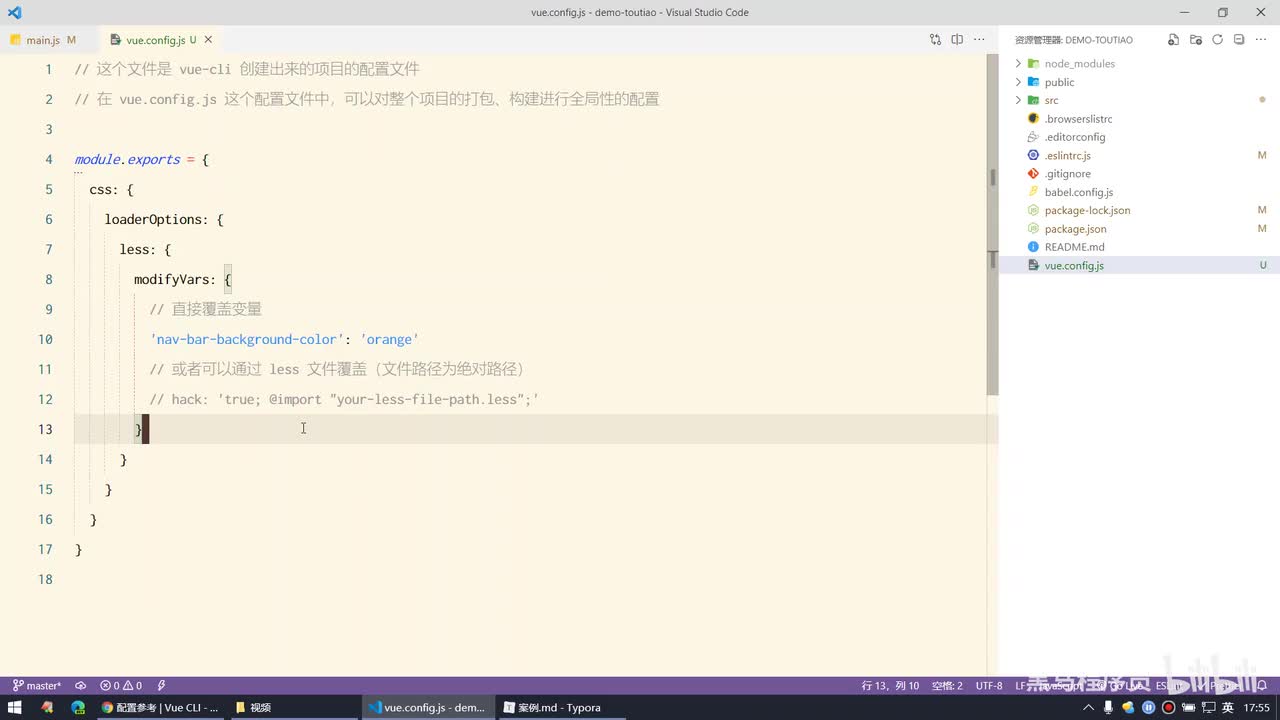
Task: Click the hack comment on line 12
Action: pyautogui.click(x=344, y=399)
